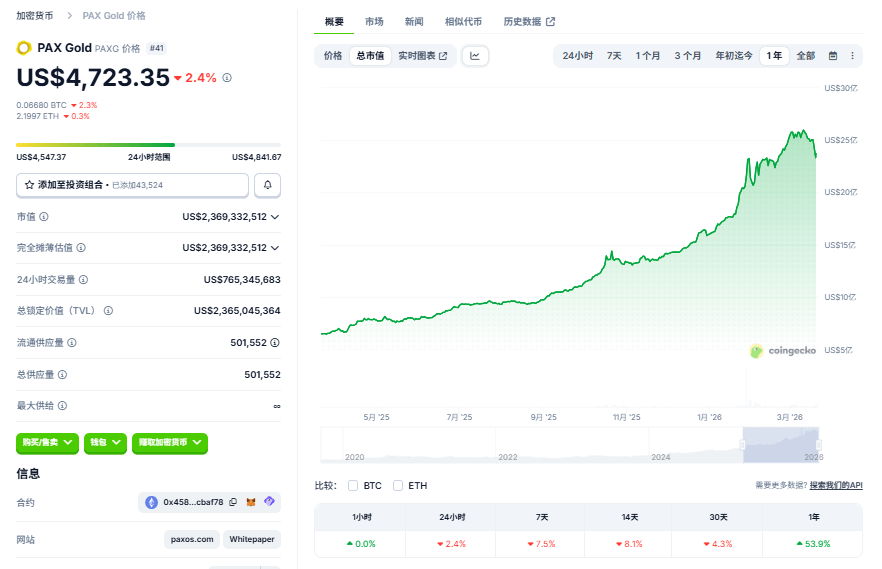Open the chart more options menu
882x569 pixels.
[x=852, y=56]
